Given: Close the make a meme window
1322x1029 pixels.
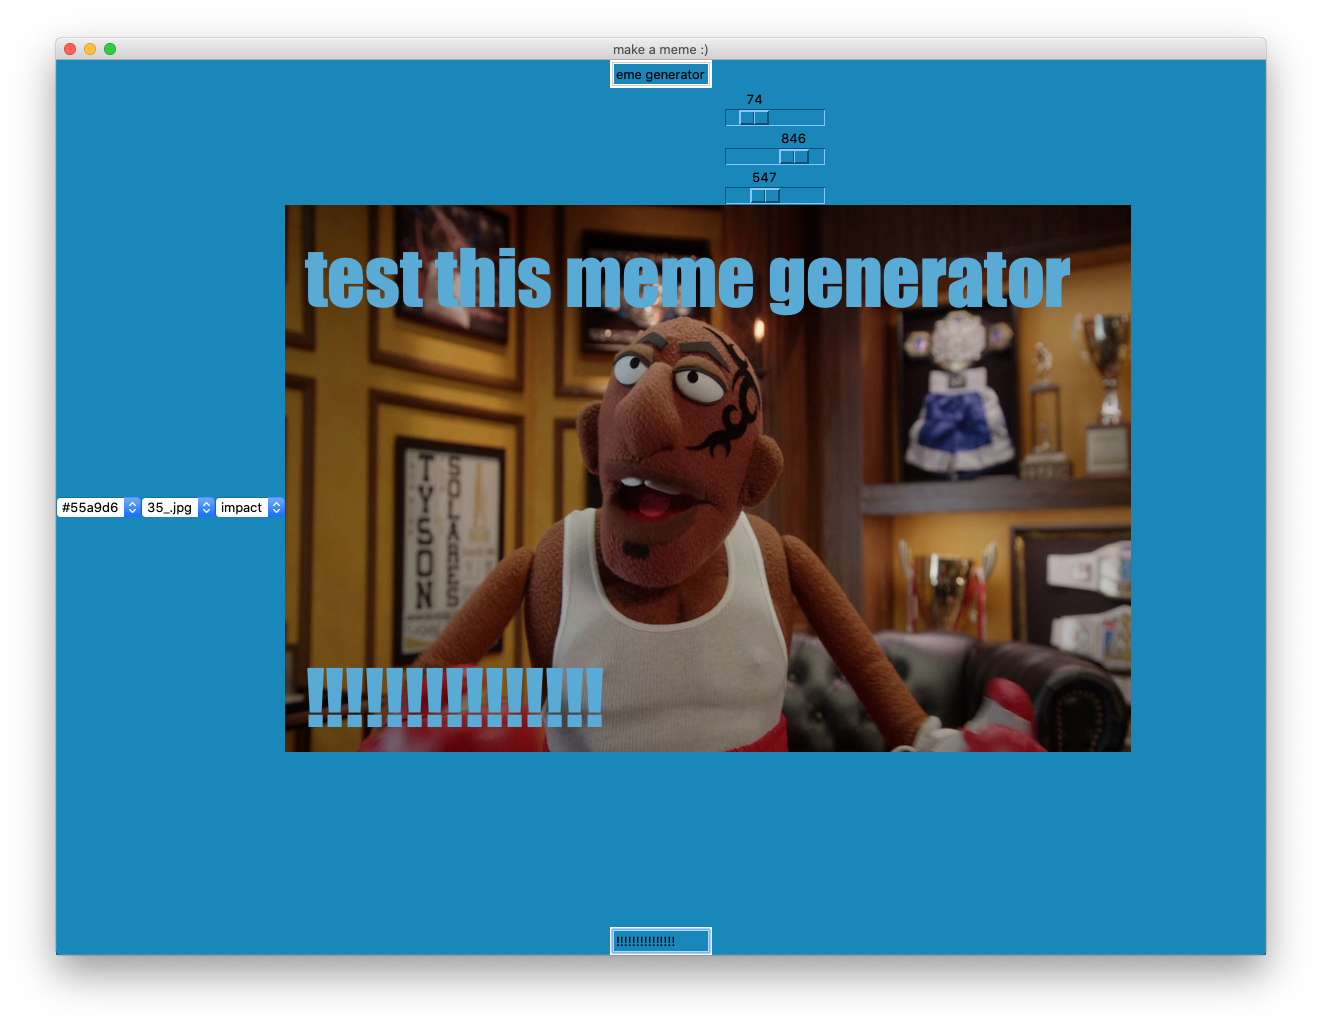Looking at the screenshot, I should pos(70,49).
